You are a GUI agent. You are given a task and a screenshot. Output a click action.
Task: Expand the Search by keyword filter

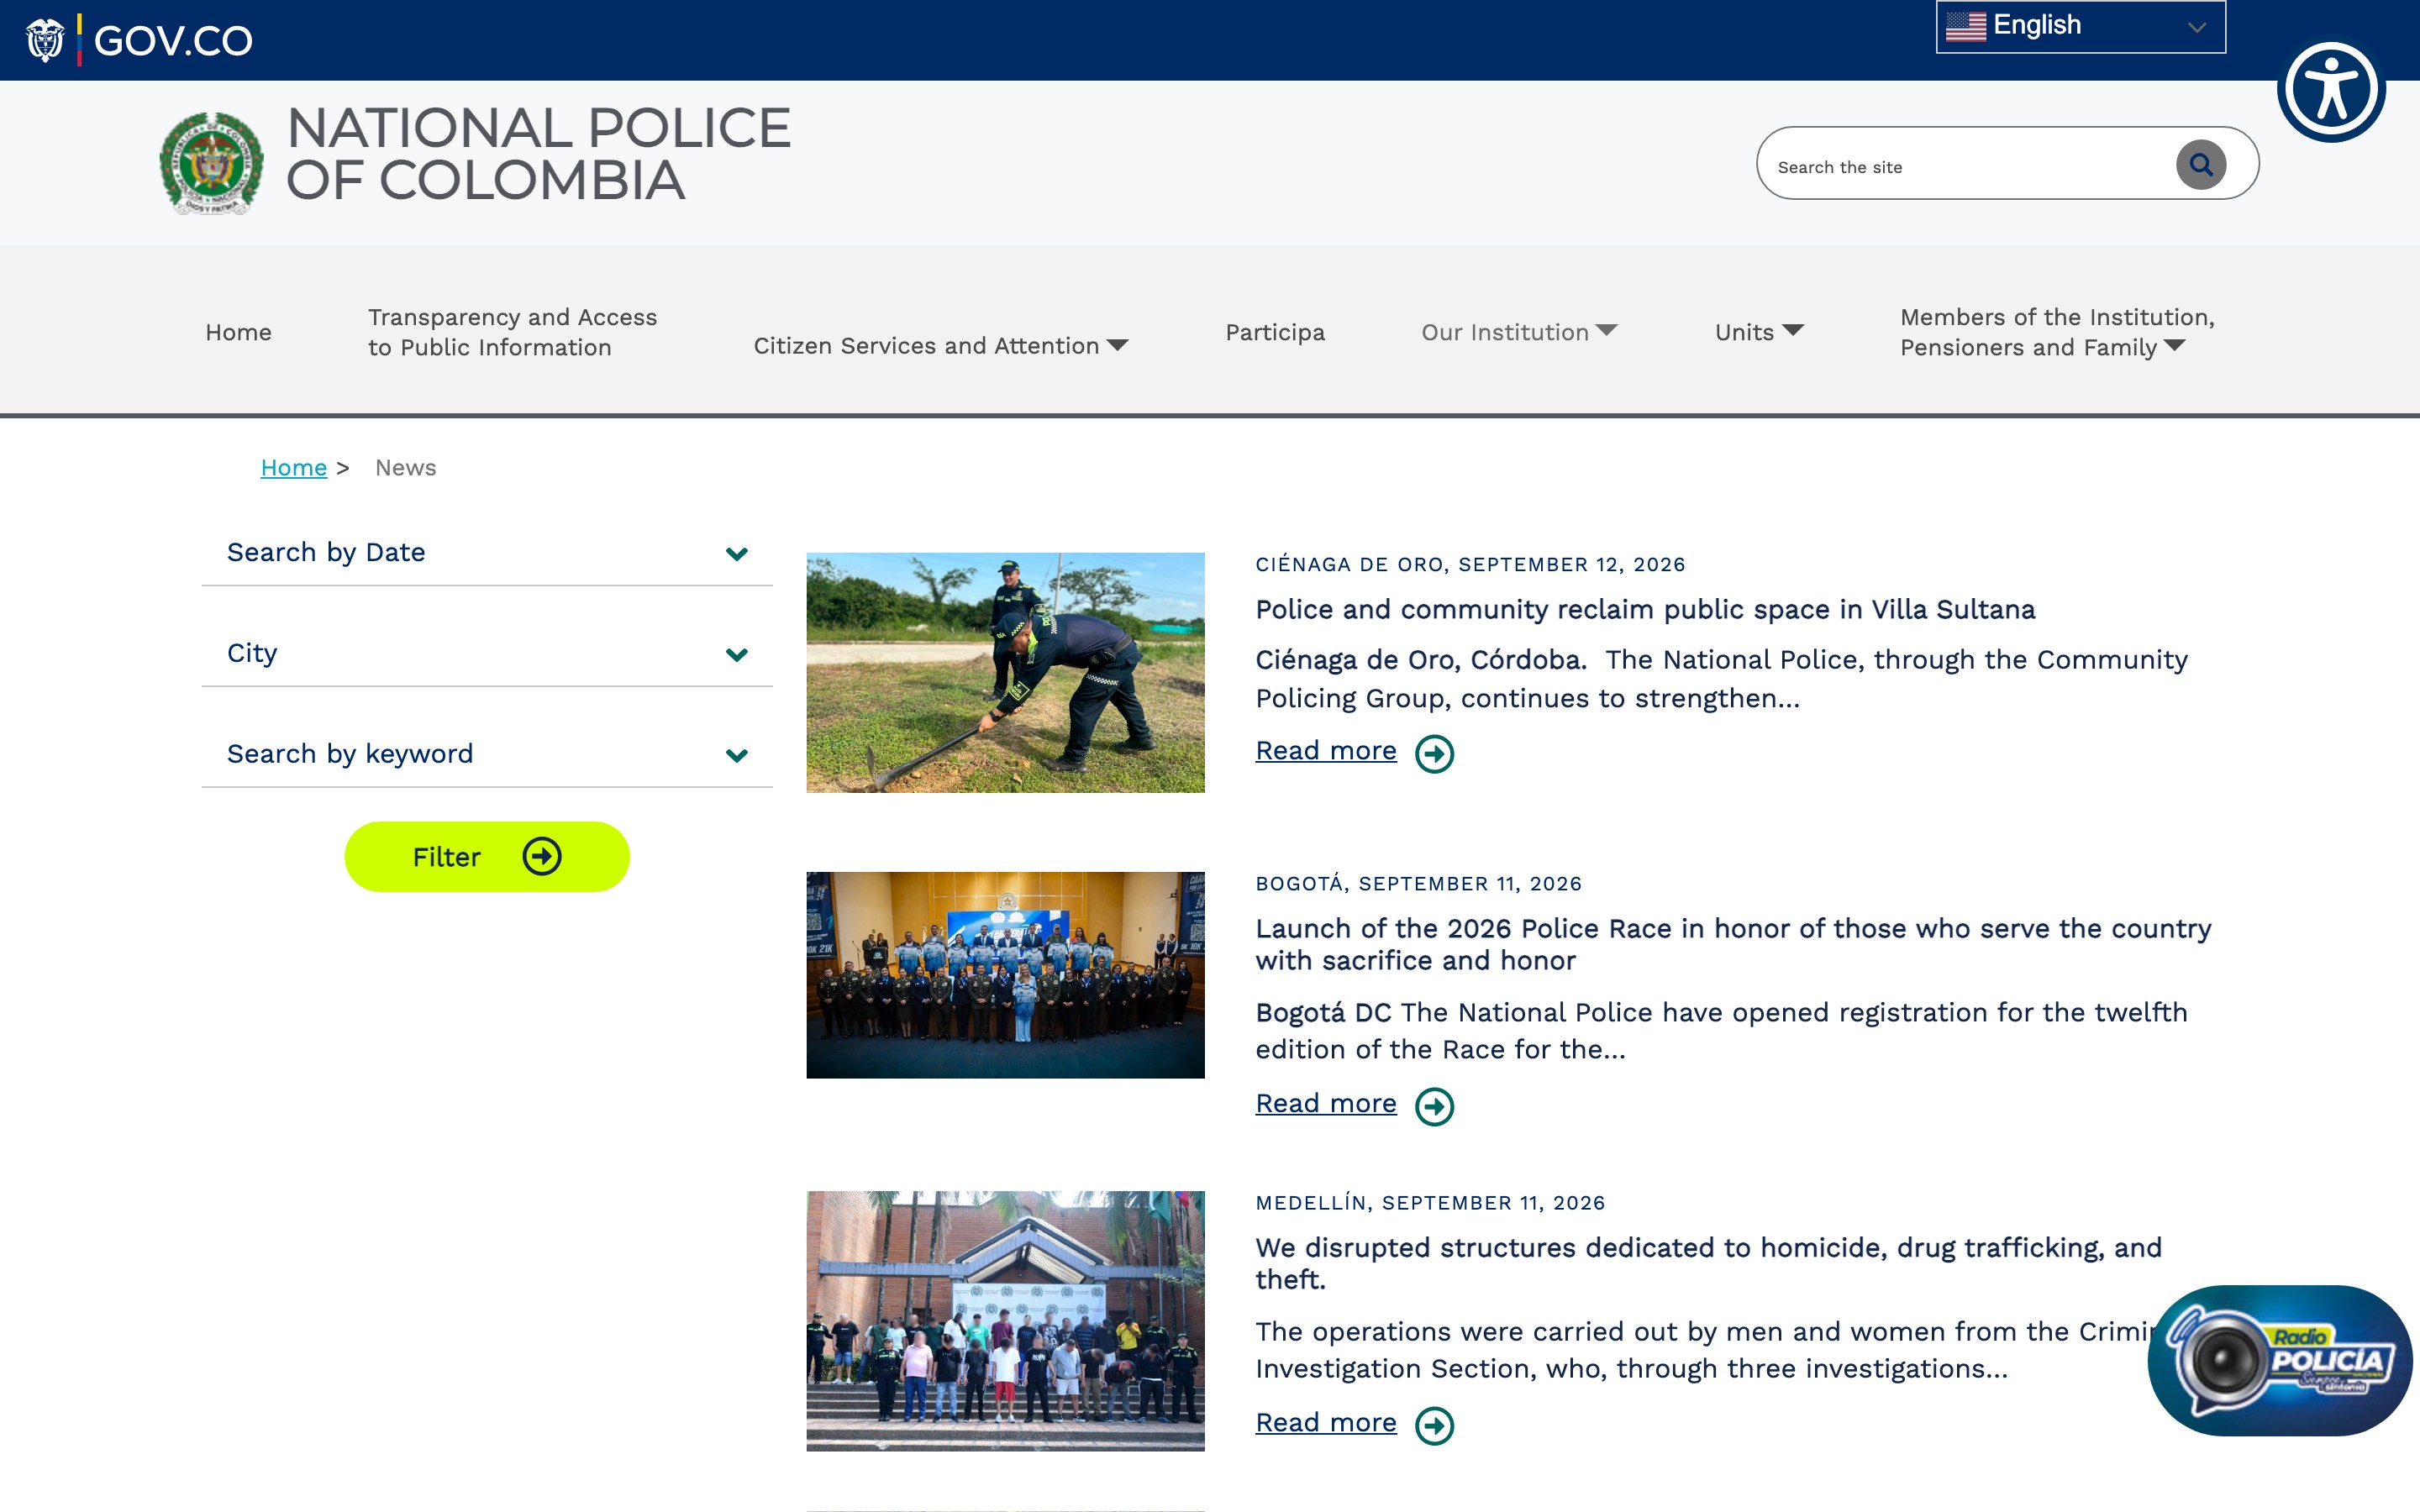coord(487,754)
